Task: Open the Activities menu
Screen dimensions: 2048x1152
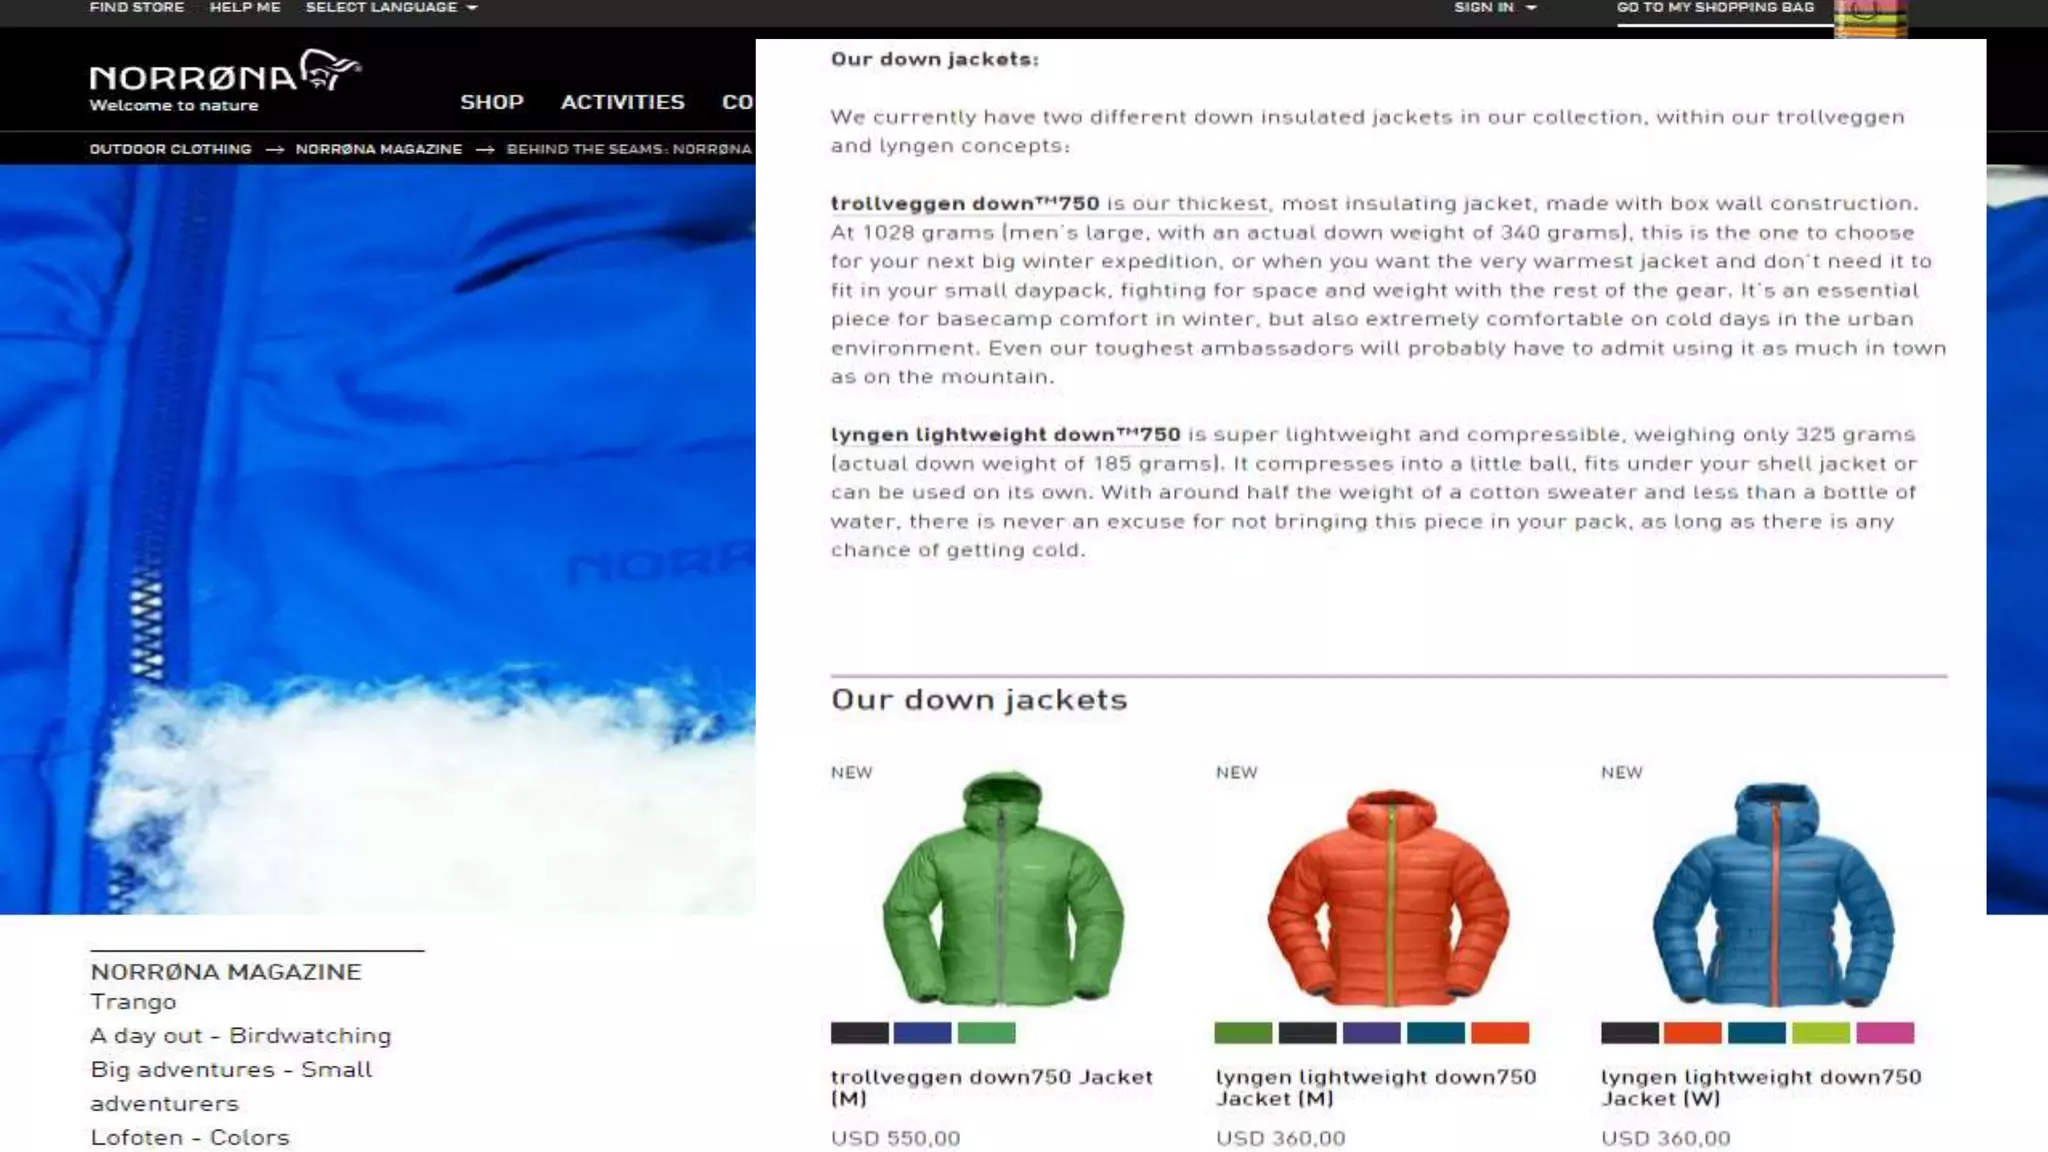Action: 622,102
